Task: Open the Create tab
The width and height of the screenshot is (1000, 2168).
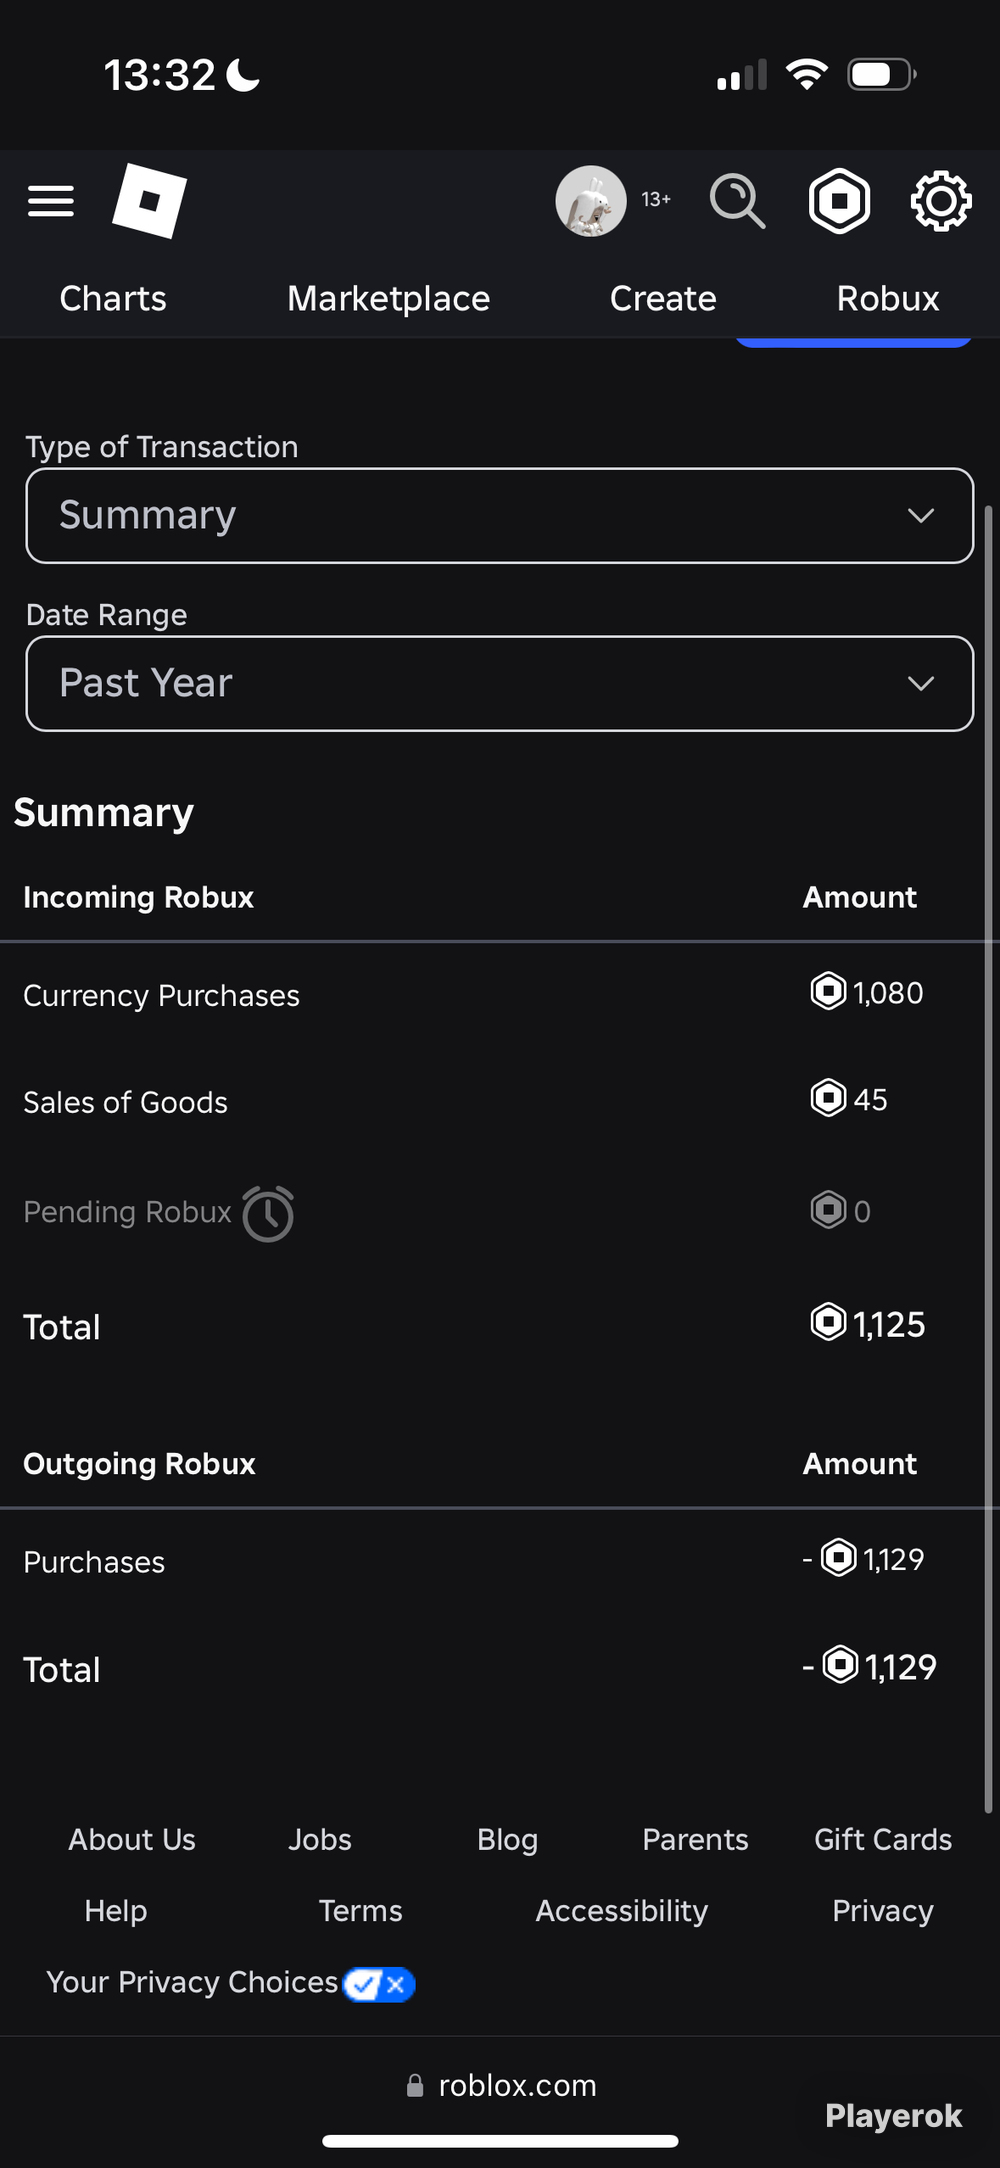Action: click(x=663, y=298)
